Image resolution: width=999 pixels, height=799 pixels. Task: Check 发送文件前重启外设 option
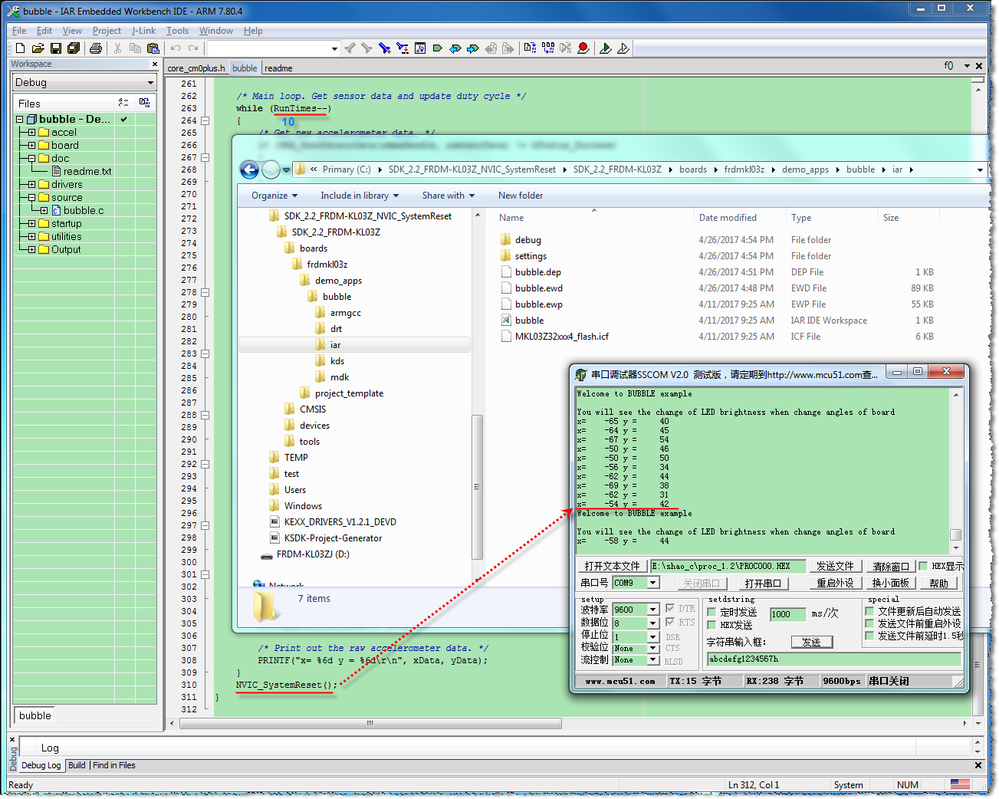[x=869, y=624]
